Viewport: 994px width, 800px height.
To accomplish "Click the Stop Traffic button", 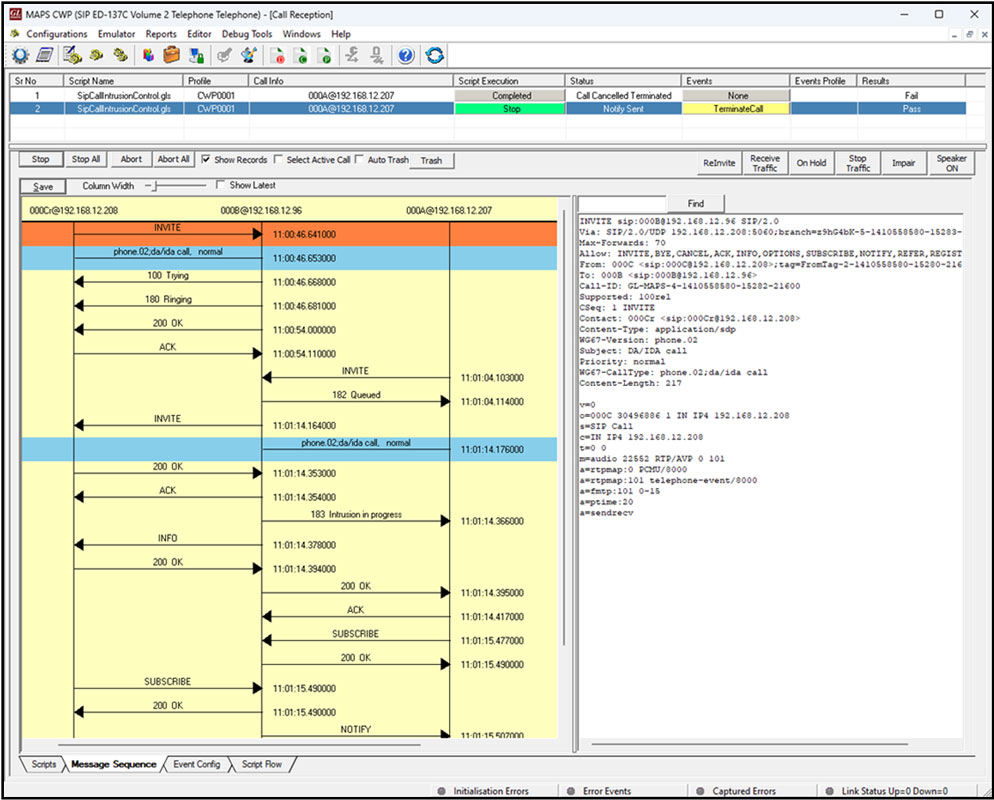I will tap(858, 163).
